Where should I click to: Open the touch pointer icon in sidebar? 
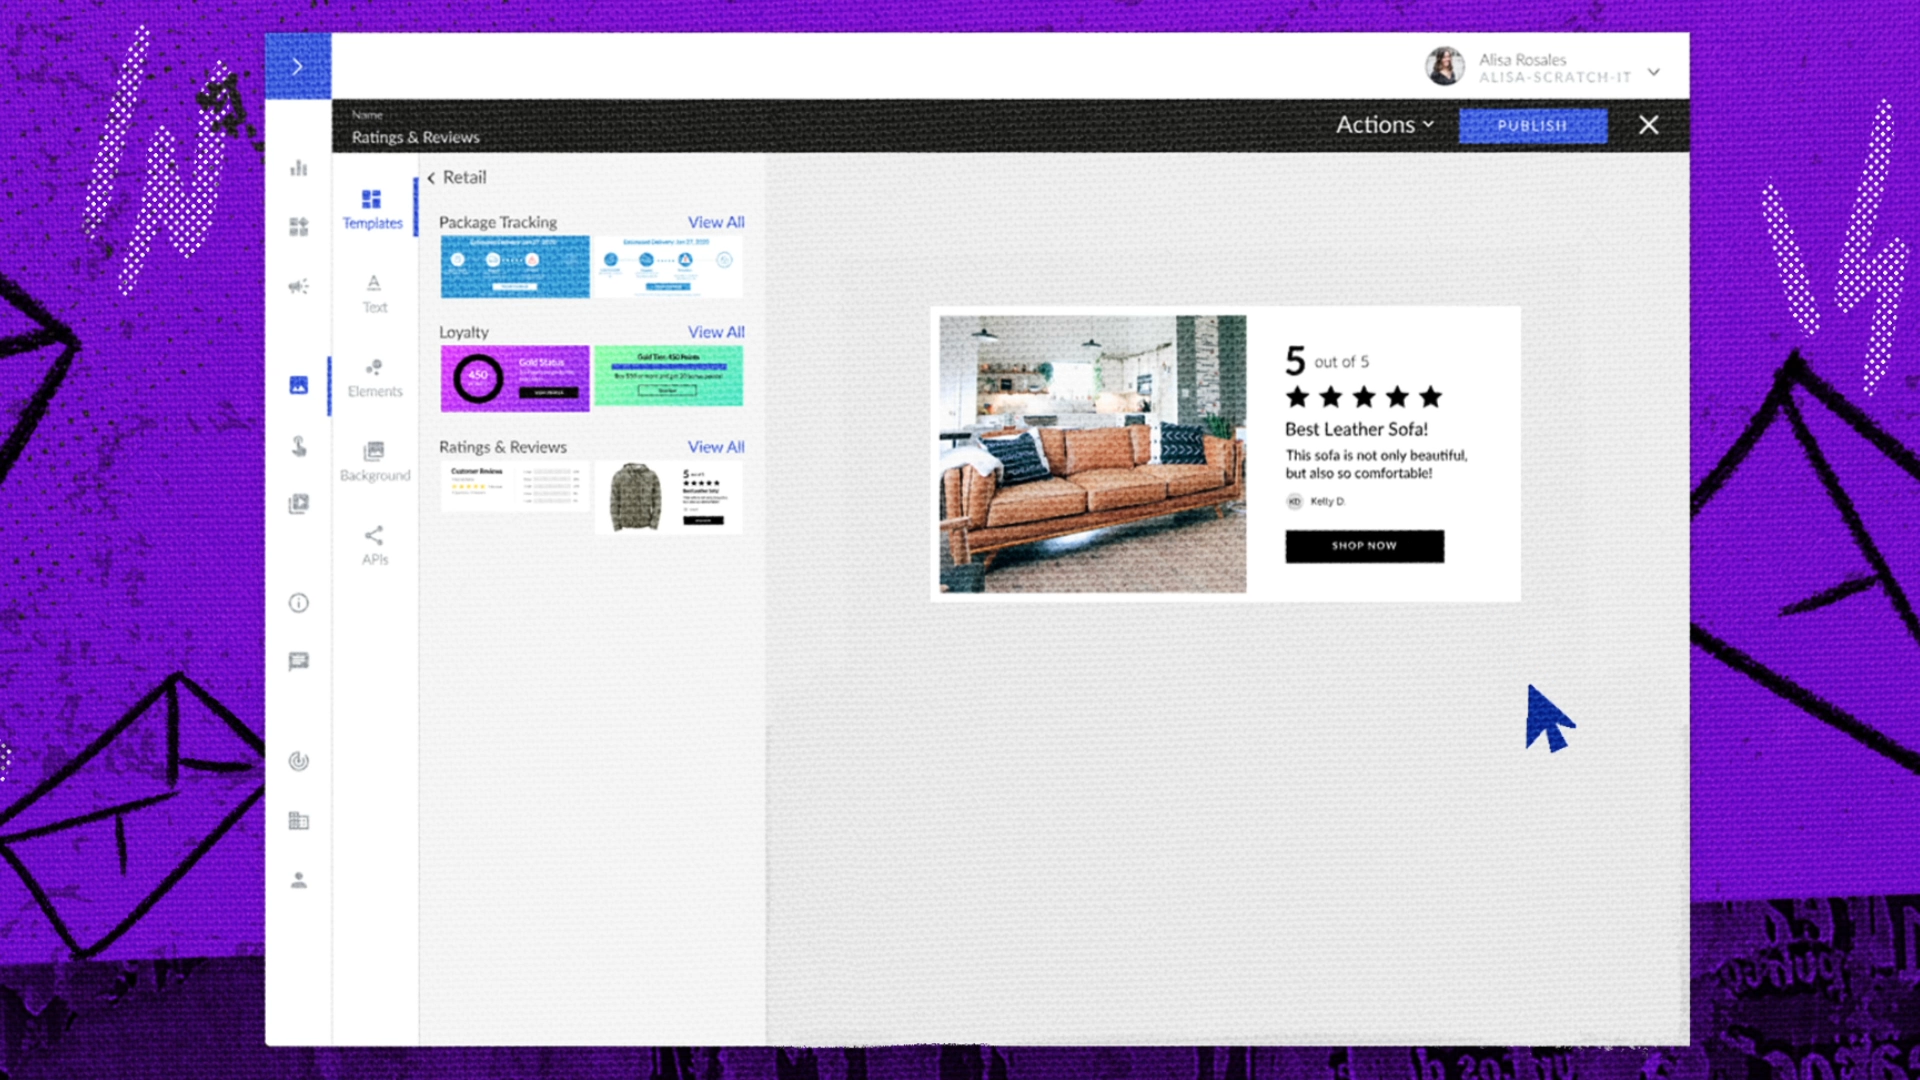pos(298,446)
